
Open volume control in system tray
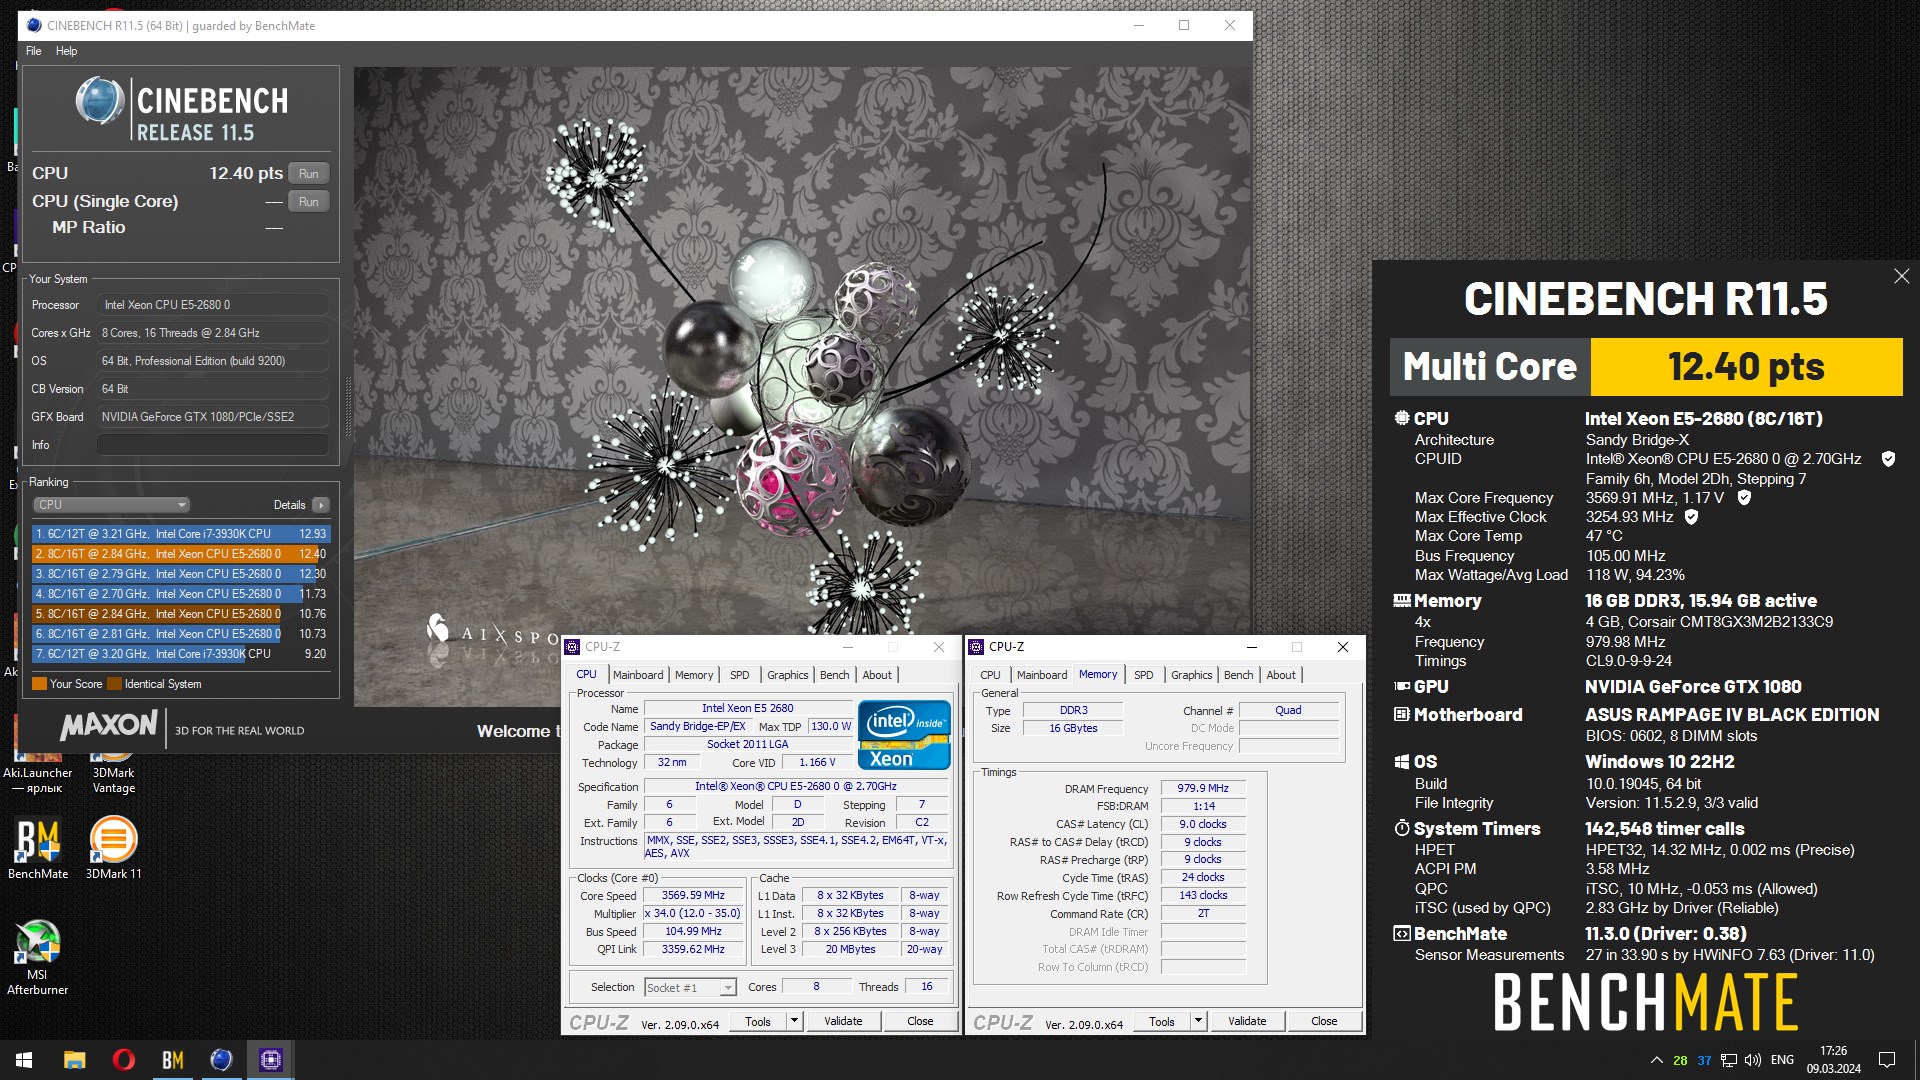tap(1752, 1060)
